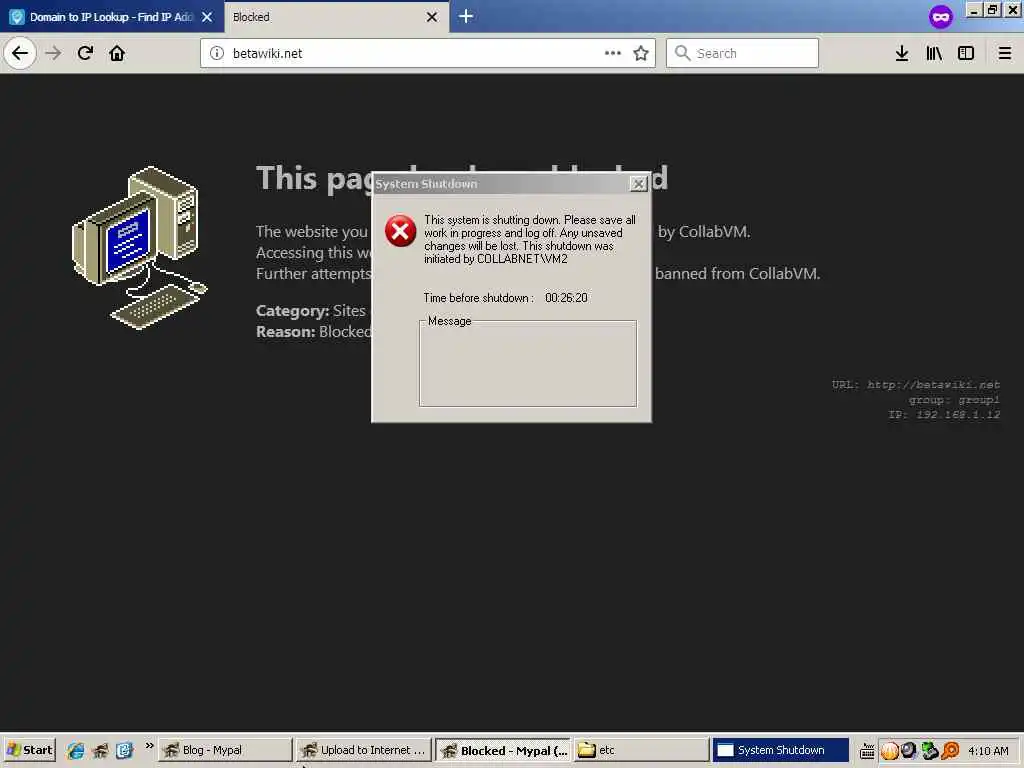Open the page actions three-dots menu
This screenshot has height=768, width=1024.
click(x=613, y=54)
